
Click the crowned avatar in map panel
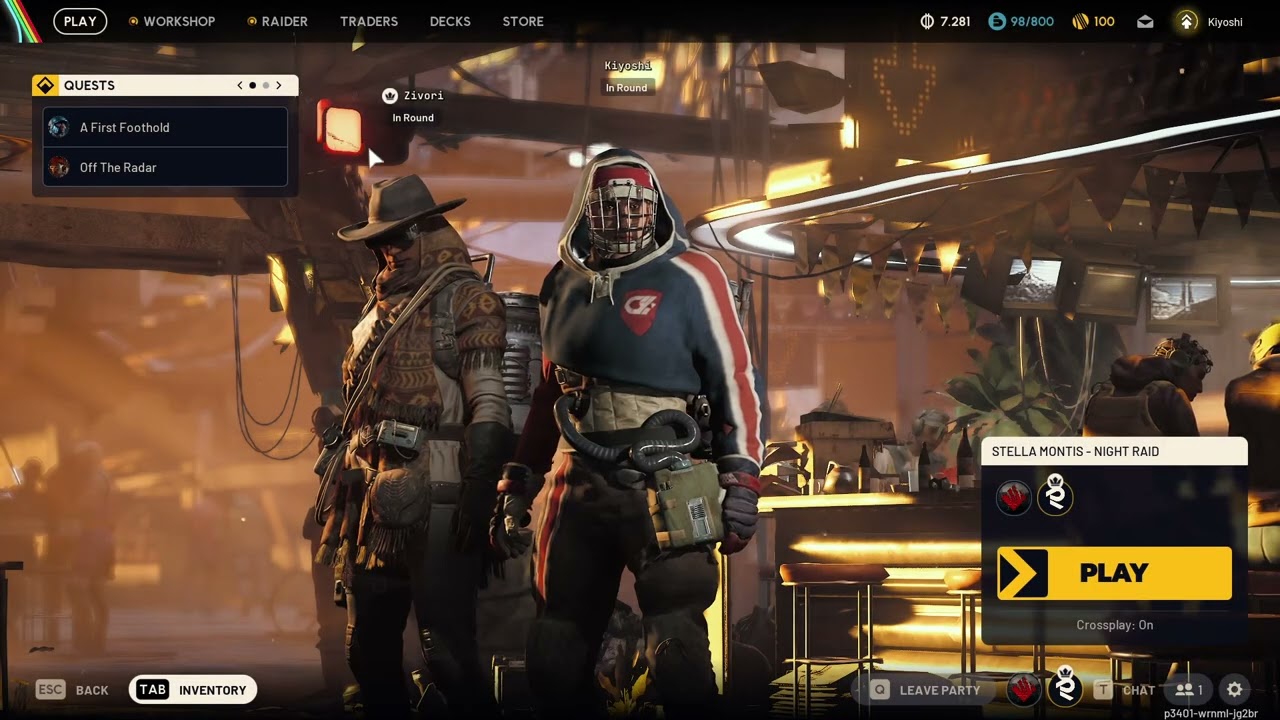(x=1055, y=496)
